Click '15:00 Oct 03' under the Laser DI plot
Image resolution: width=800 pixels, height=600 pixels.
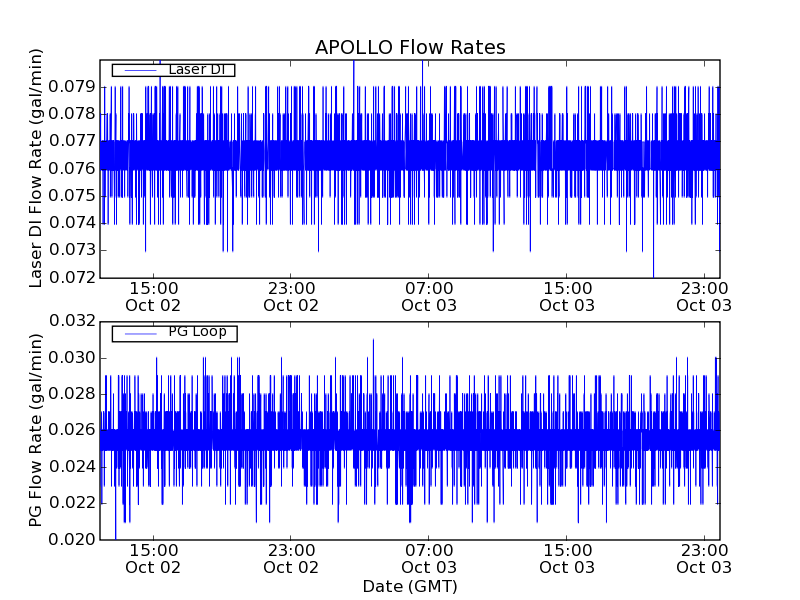click(567, 297)
